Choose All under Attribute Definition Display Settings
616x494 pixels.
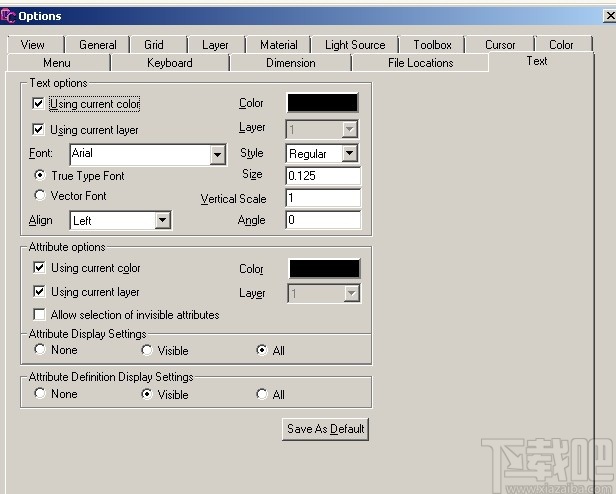262,394
